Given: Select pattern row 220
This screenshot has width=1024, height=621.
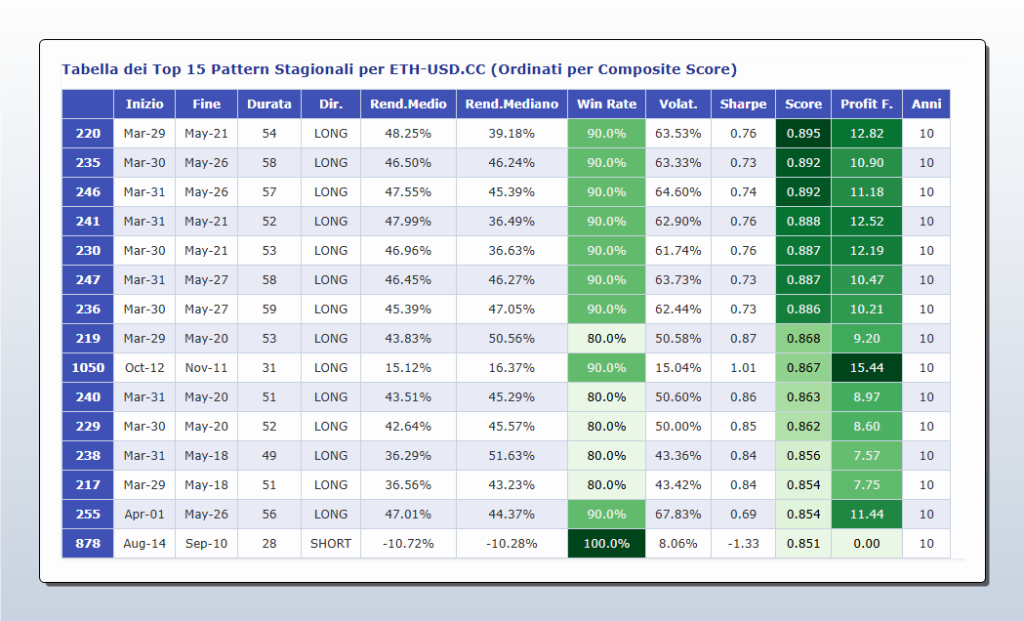Looking at the screenshot, I should (87, 132).
